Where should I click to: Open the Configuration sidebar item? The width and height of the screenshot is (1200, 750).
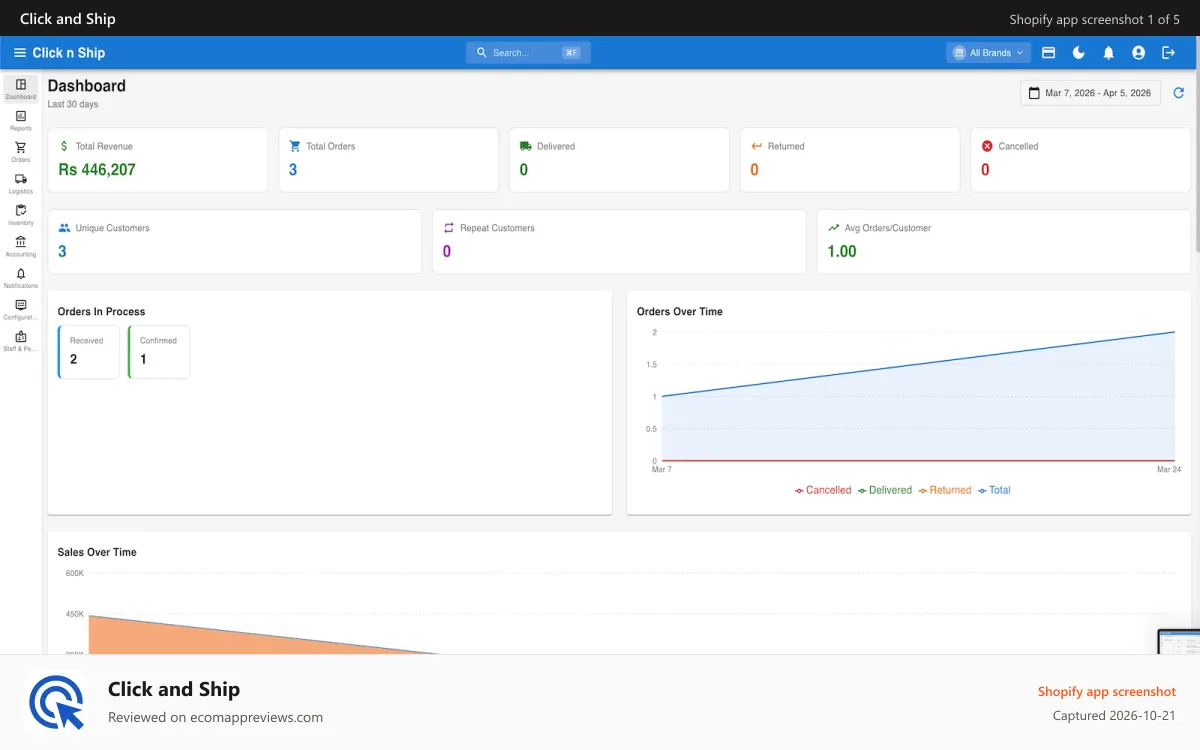pyautogui.click(x=21, y=310)
